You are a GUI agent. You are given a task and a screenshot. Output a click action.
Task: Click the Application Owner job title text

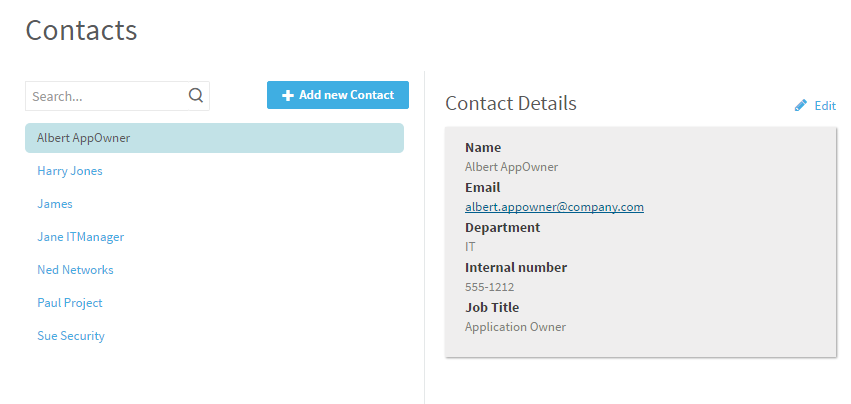(x=515, y=327)
